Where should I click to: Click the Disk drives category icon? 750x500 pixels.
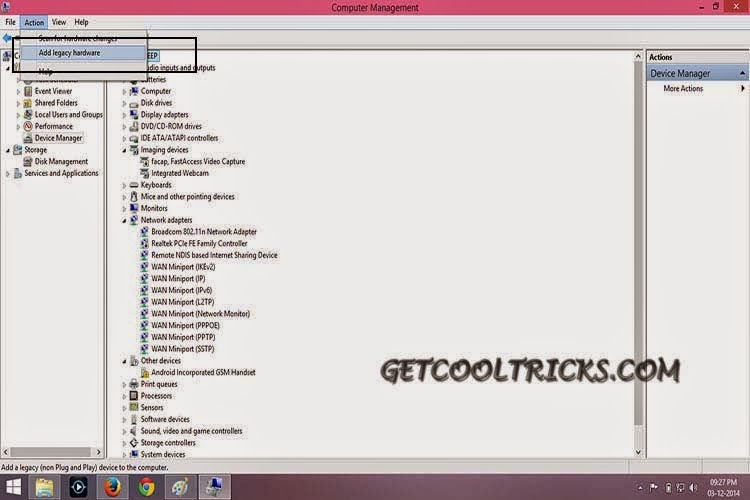point(134,103)
